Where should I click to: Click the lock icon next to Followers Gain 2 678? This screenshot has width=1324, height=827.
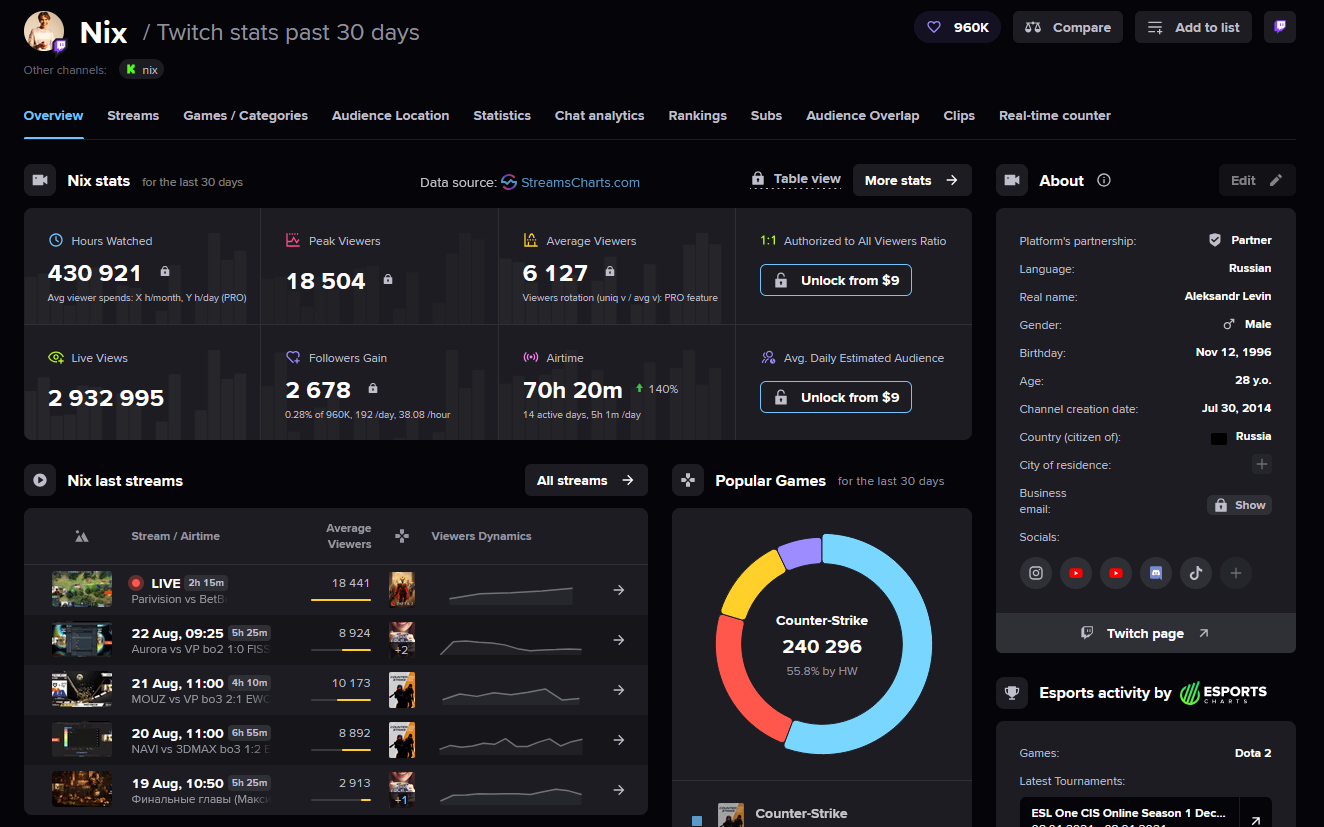click(x=373, y=389)
